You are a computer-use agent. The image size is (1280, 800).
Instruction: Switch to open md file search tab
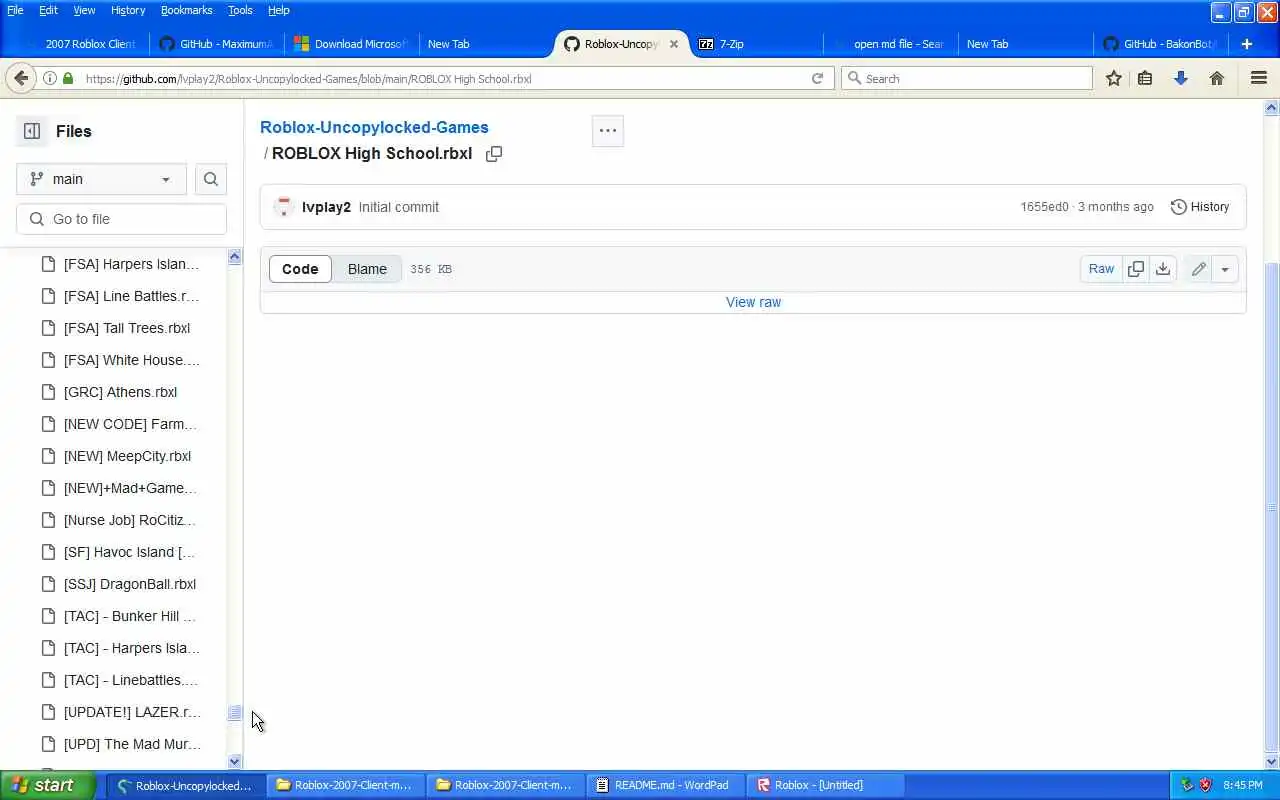(890, 44)
